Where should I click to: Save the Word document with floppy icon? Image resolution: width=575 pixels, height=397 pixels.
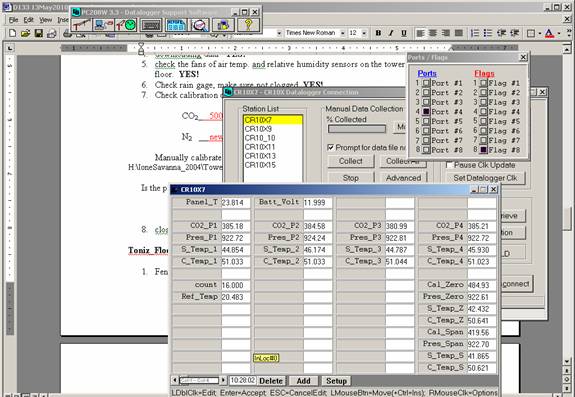click(38, 34)
